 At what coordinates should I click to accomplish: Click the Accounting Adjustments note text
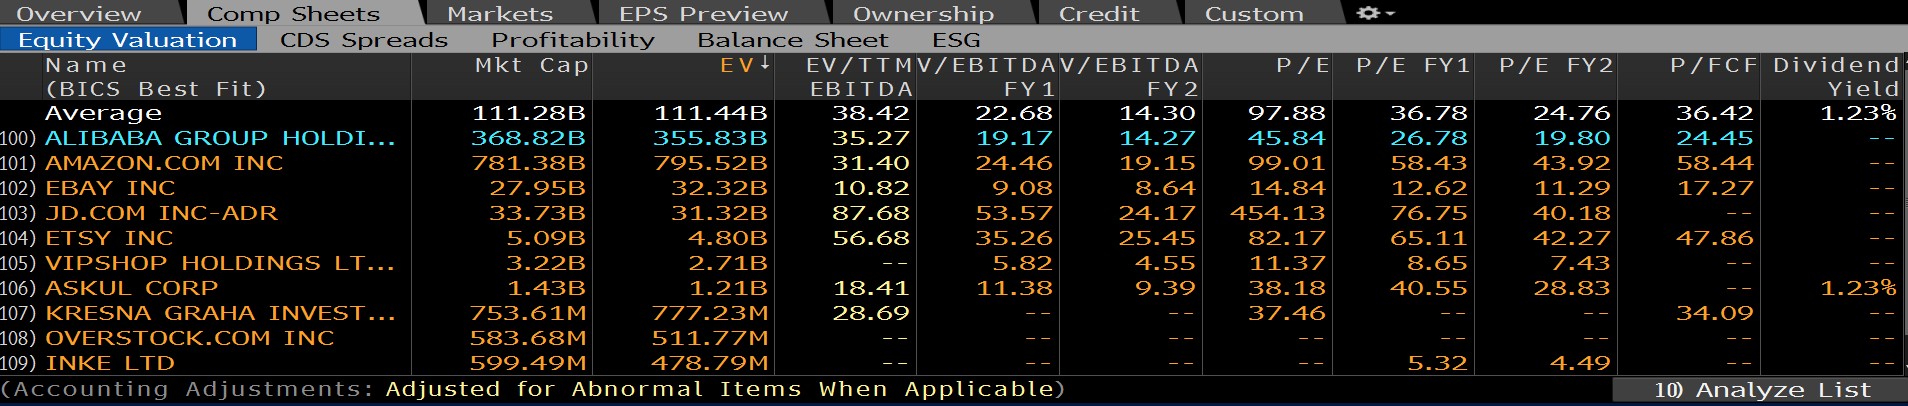click(533, 389)
